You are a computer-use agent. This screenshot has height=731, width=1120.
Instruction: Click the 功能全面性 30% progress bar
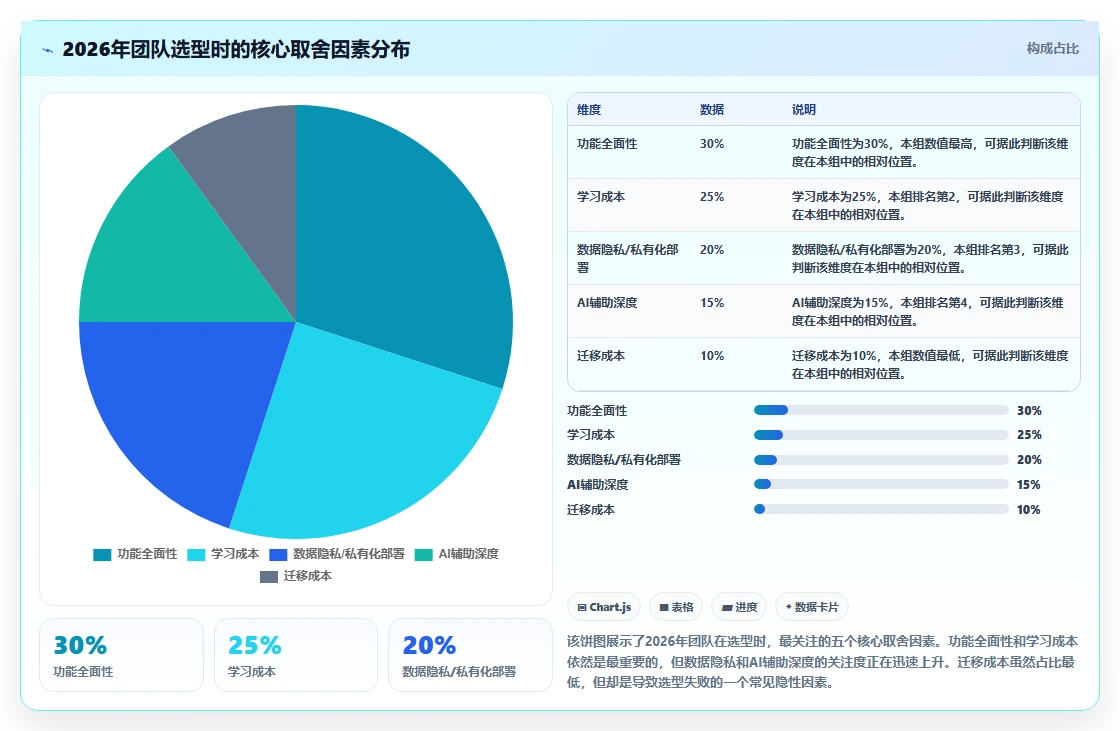pos(881,410)
